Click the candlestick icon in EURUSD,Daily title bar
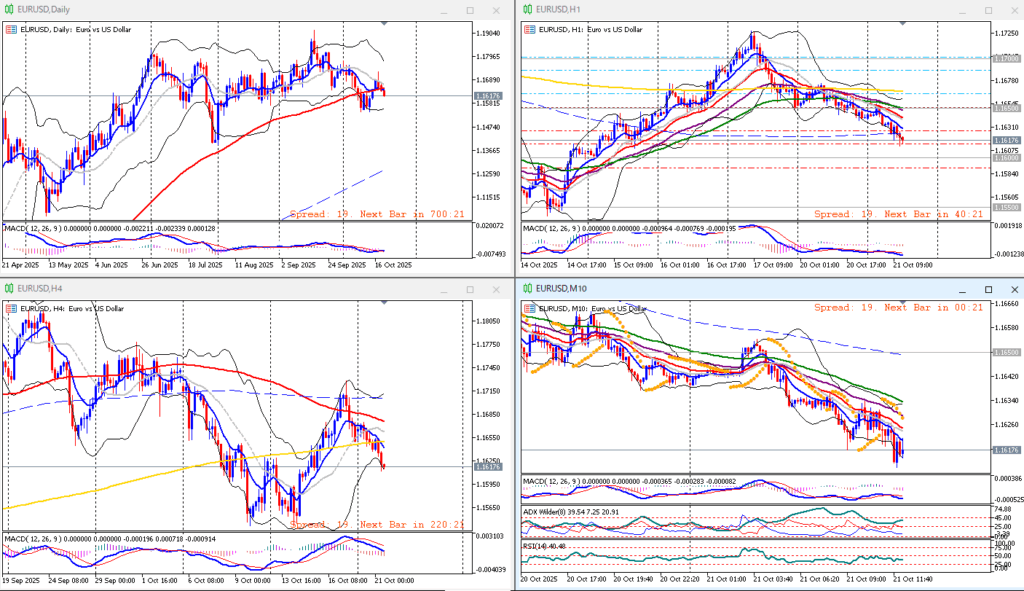The height and width of the screenshot is (591, 1024). click(x=9, y=9)
